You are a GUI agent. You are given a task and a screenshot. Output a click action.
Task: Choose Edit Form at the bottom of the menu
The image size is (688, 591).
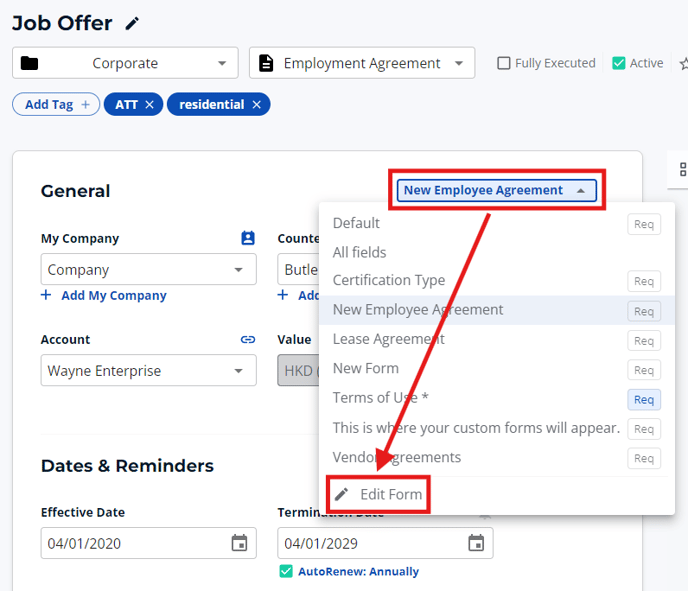[390, 495]
